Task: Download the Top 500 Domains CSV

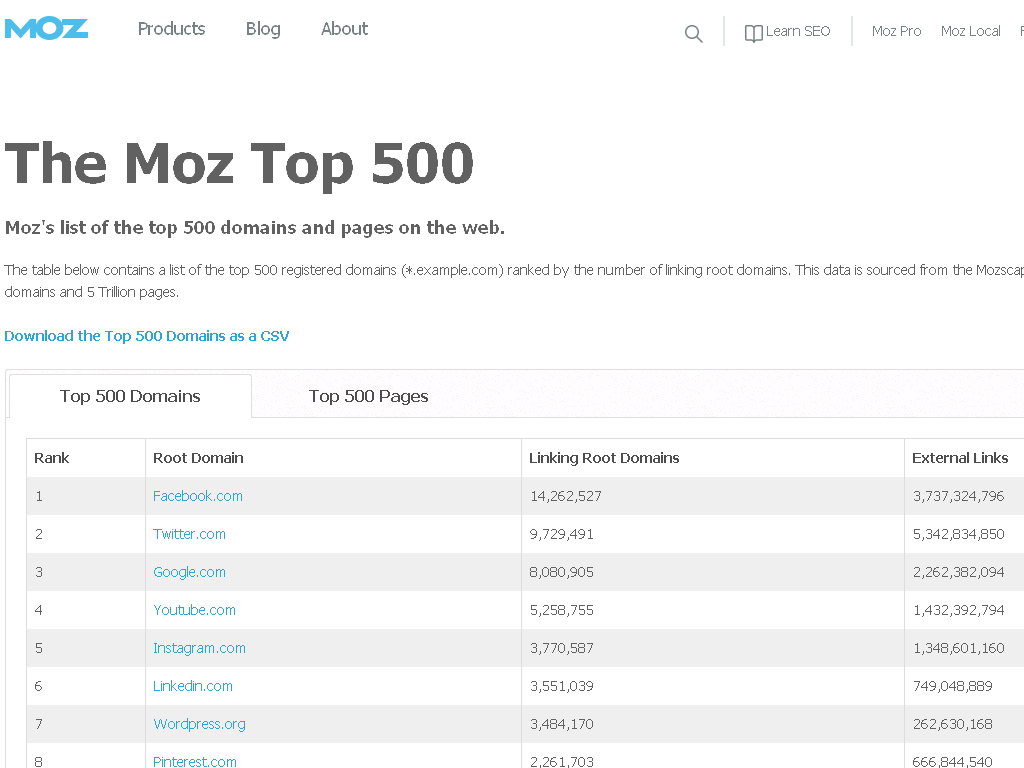Action: coord(146,336)
